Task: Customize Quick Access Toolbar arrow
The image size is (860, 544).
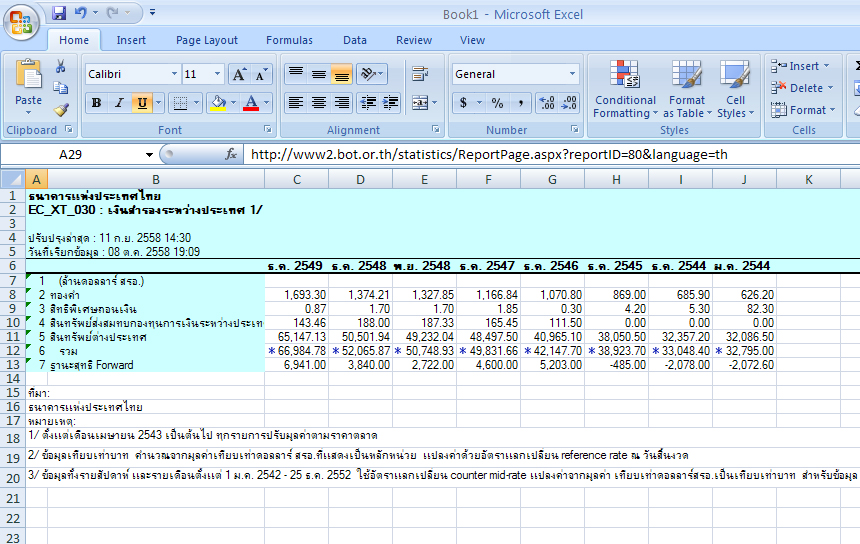Action: 152,12
